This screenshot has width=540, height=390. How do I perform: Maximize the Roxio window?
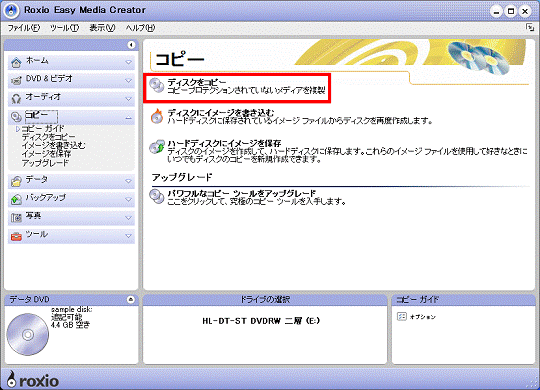pyautogui.click(x=511, y=12)
